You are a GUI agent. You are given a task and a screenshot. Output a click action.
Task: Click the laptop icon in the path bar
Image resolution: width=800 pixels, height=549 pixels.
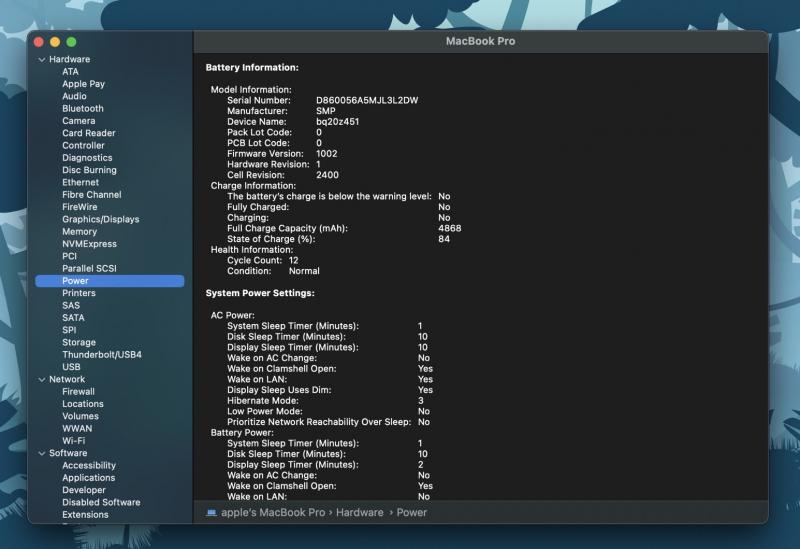pyautogui.click(x=211, y=512)
